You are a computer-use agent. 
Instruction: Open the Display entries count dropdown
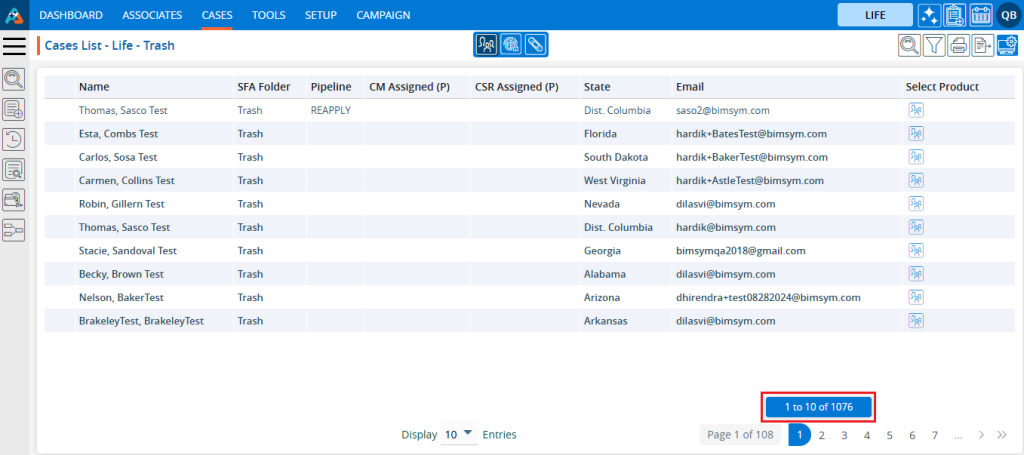click(460, 435)
